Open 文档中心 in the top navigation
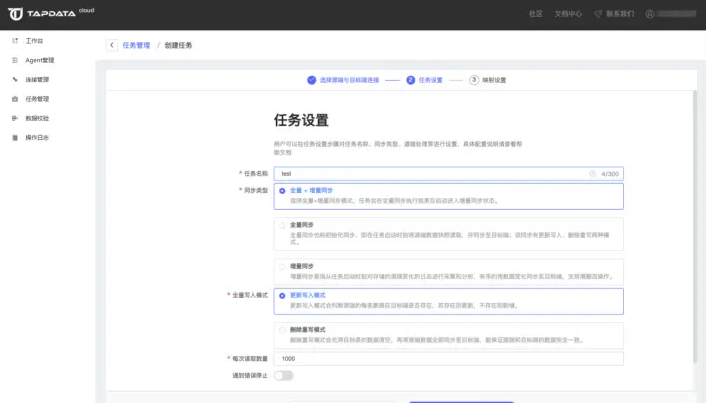Screen dimensions: 706x403 click(x=568, y=14)
